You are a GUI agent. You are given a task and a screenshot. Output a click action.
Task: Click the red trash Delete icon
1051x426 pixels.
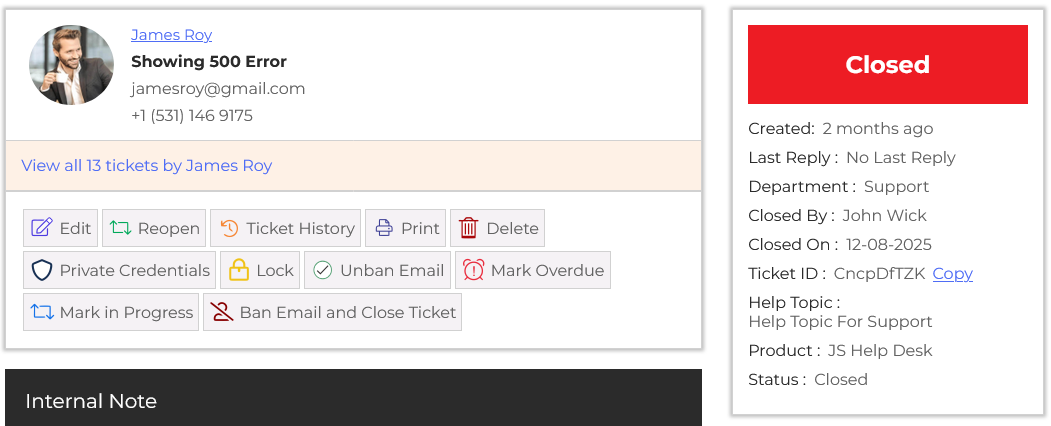pos(468,228)
